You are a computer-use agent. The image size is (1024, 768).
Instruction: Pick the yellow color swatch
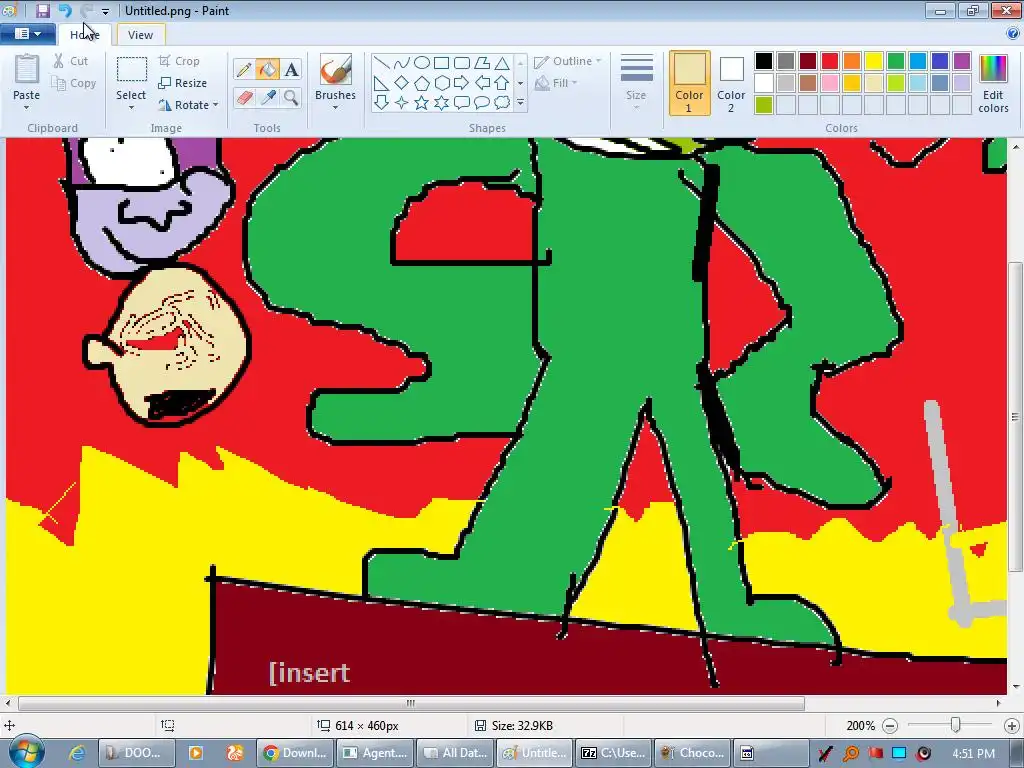874,61
